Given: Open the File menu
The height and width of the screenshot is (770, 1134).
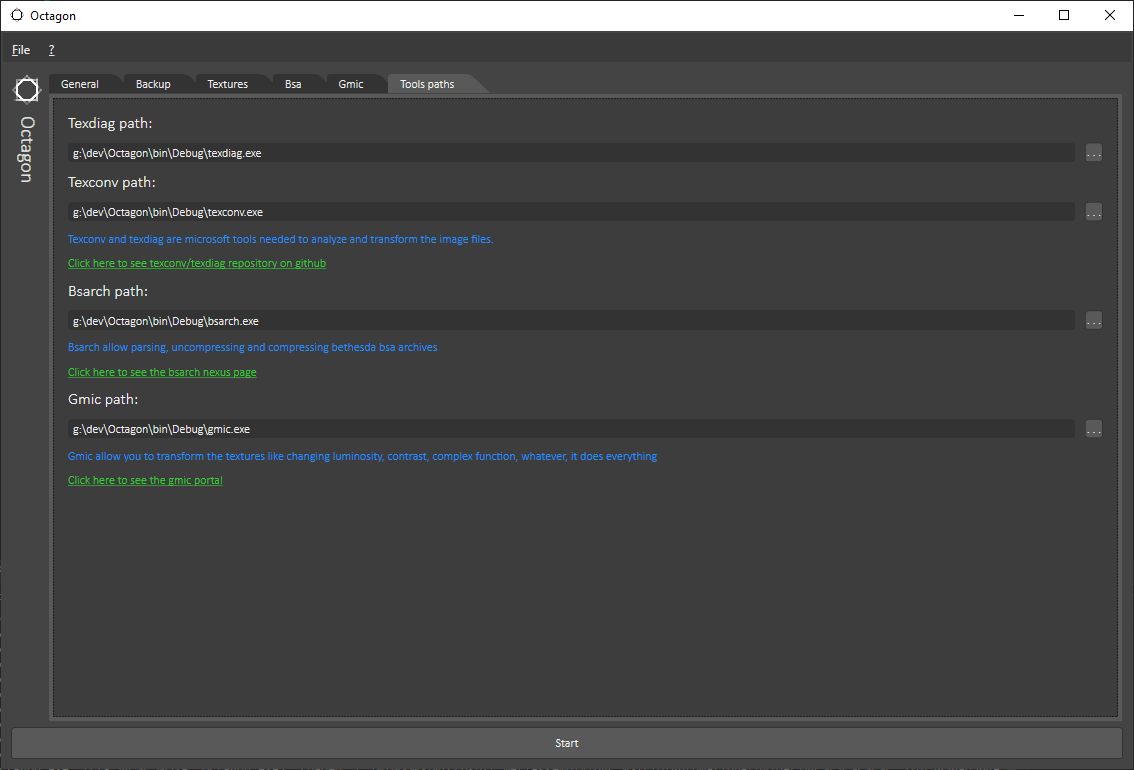Looking at the screenshot, I should [x=21, y=50].
